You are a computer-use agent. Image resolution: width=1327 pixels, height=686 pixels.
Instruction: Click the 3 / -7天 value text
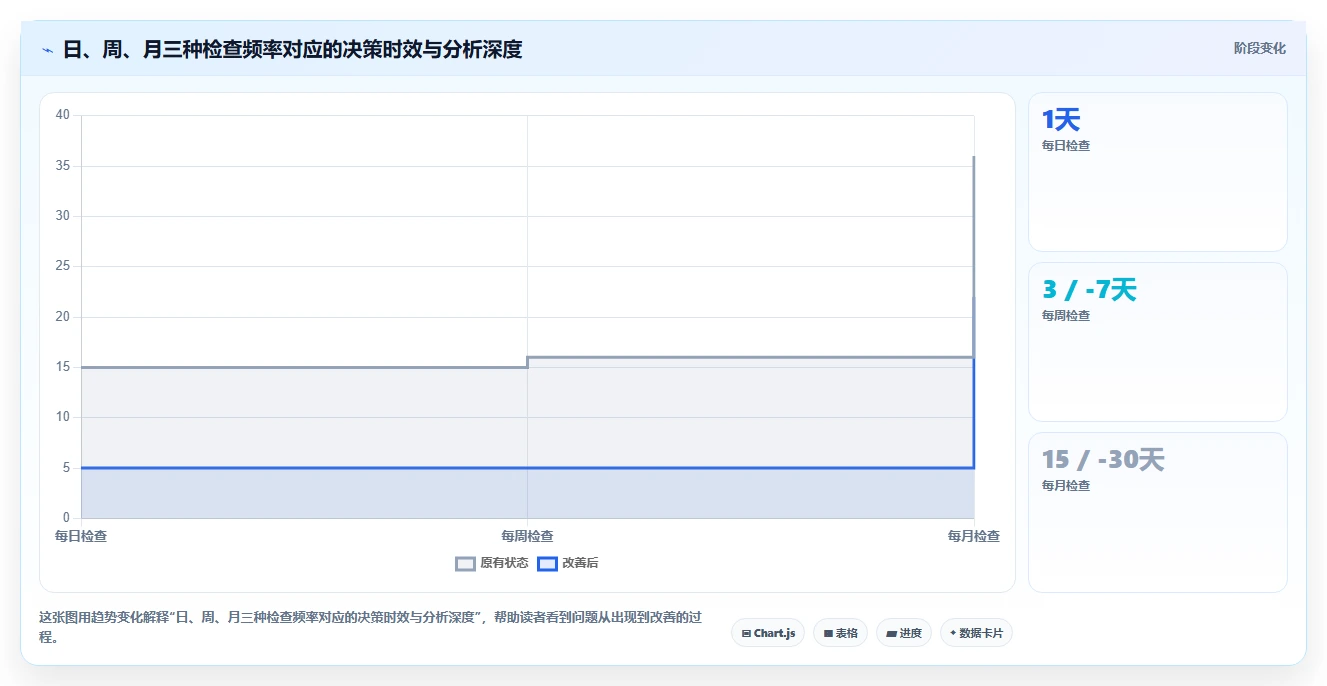click(1089, 290)
